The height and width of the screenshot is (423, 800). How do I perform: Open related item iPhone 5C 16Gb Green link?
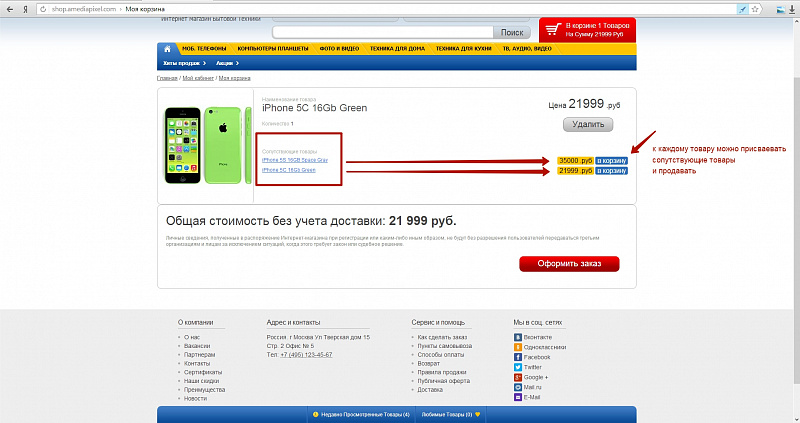pyautogui.click(x=289, y=170)
